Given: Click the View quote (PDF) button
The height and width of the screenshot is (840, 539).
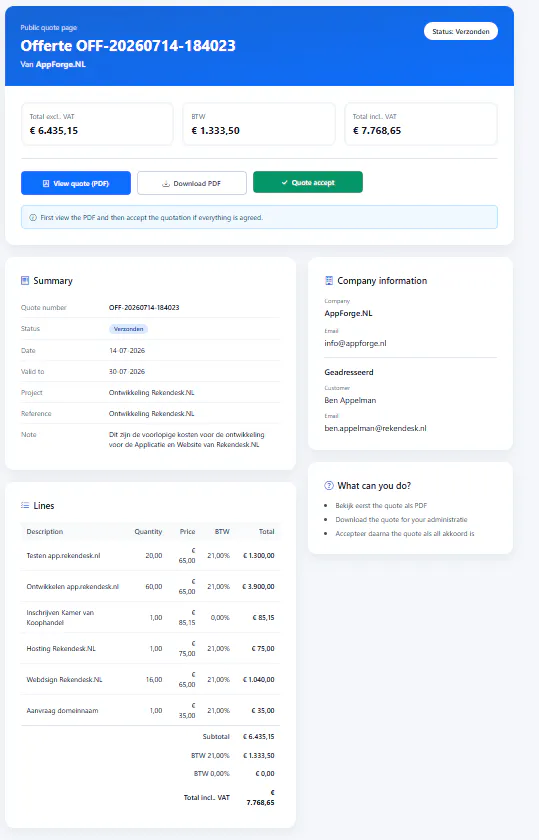Looking at the screenshot, I should click(76, 183).
